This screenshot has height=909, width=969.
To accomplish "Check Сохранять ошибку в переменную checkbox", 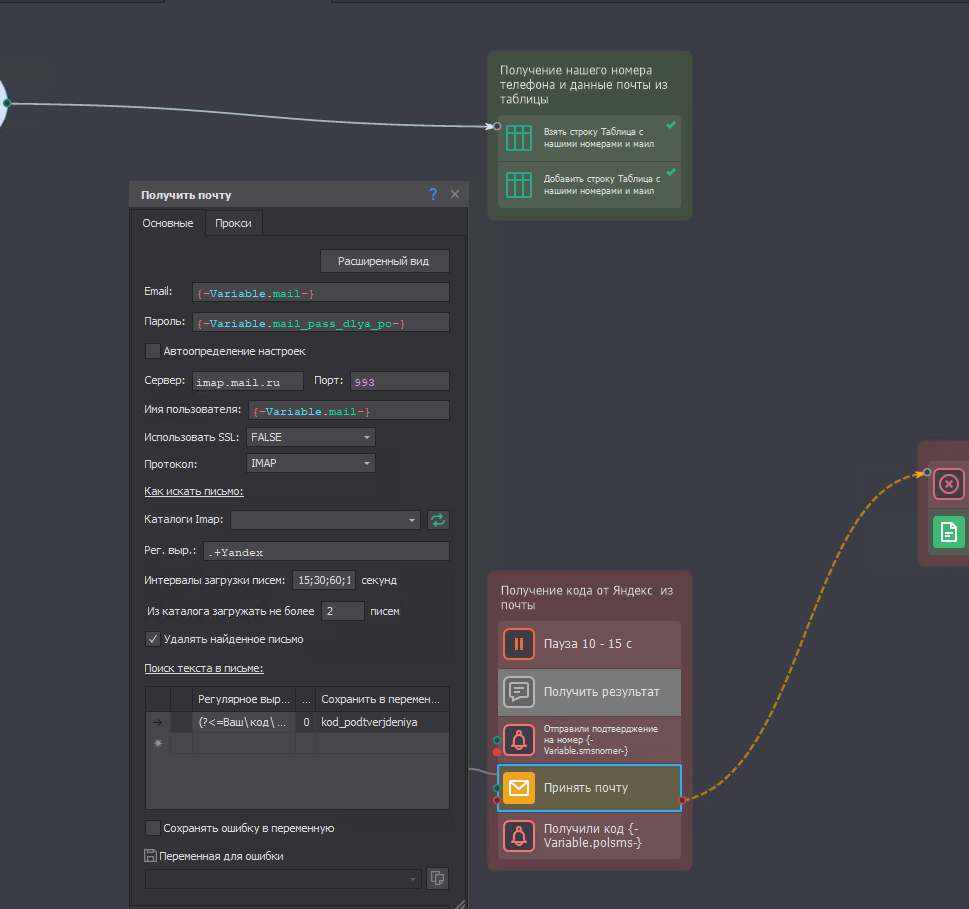I will pyautogui.click(x=153, y=828).
